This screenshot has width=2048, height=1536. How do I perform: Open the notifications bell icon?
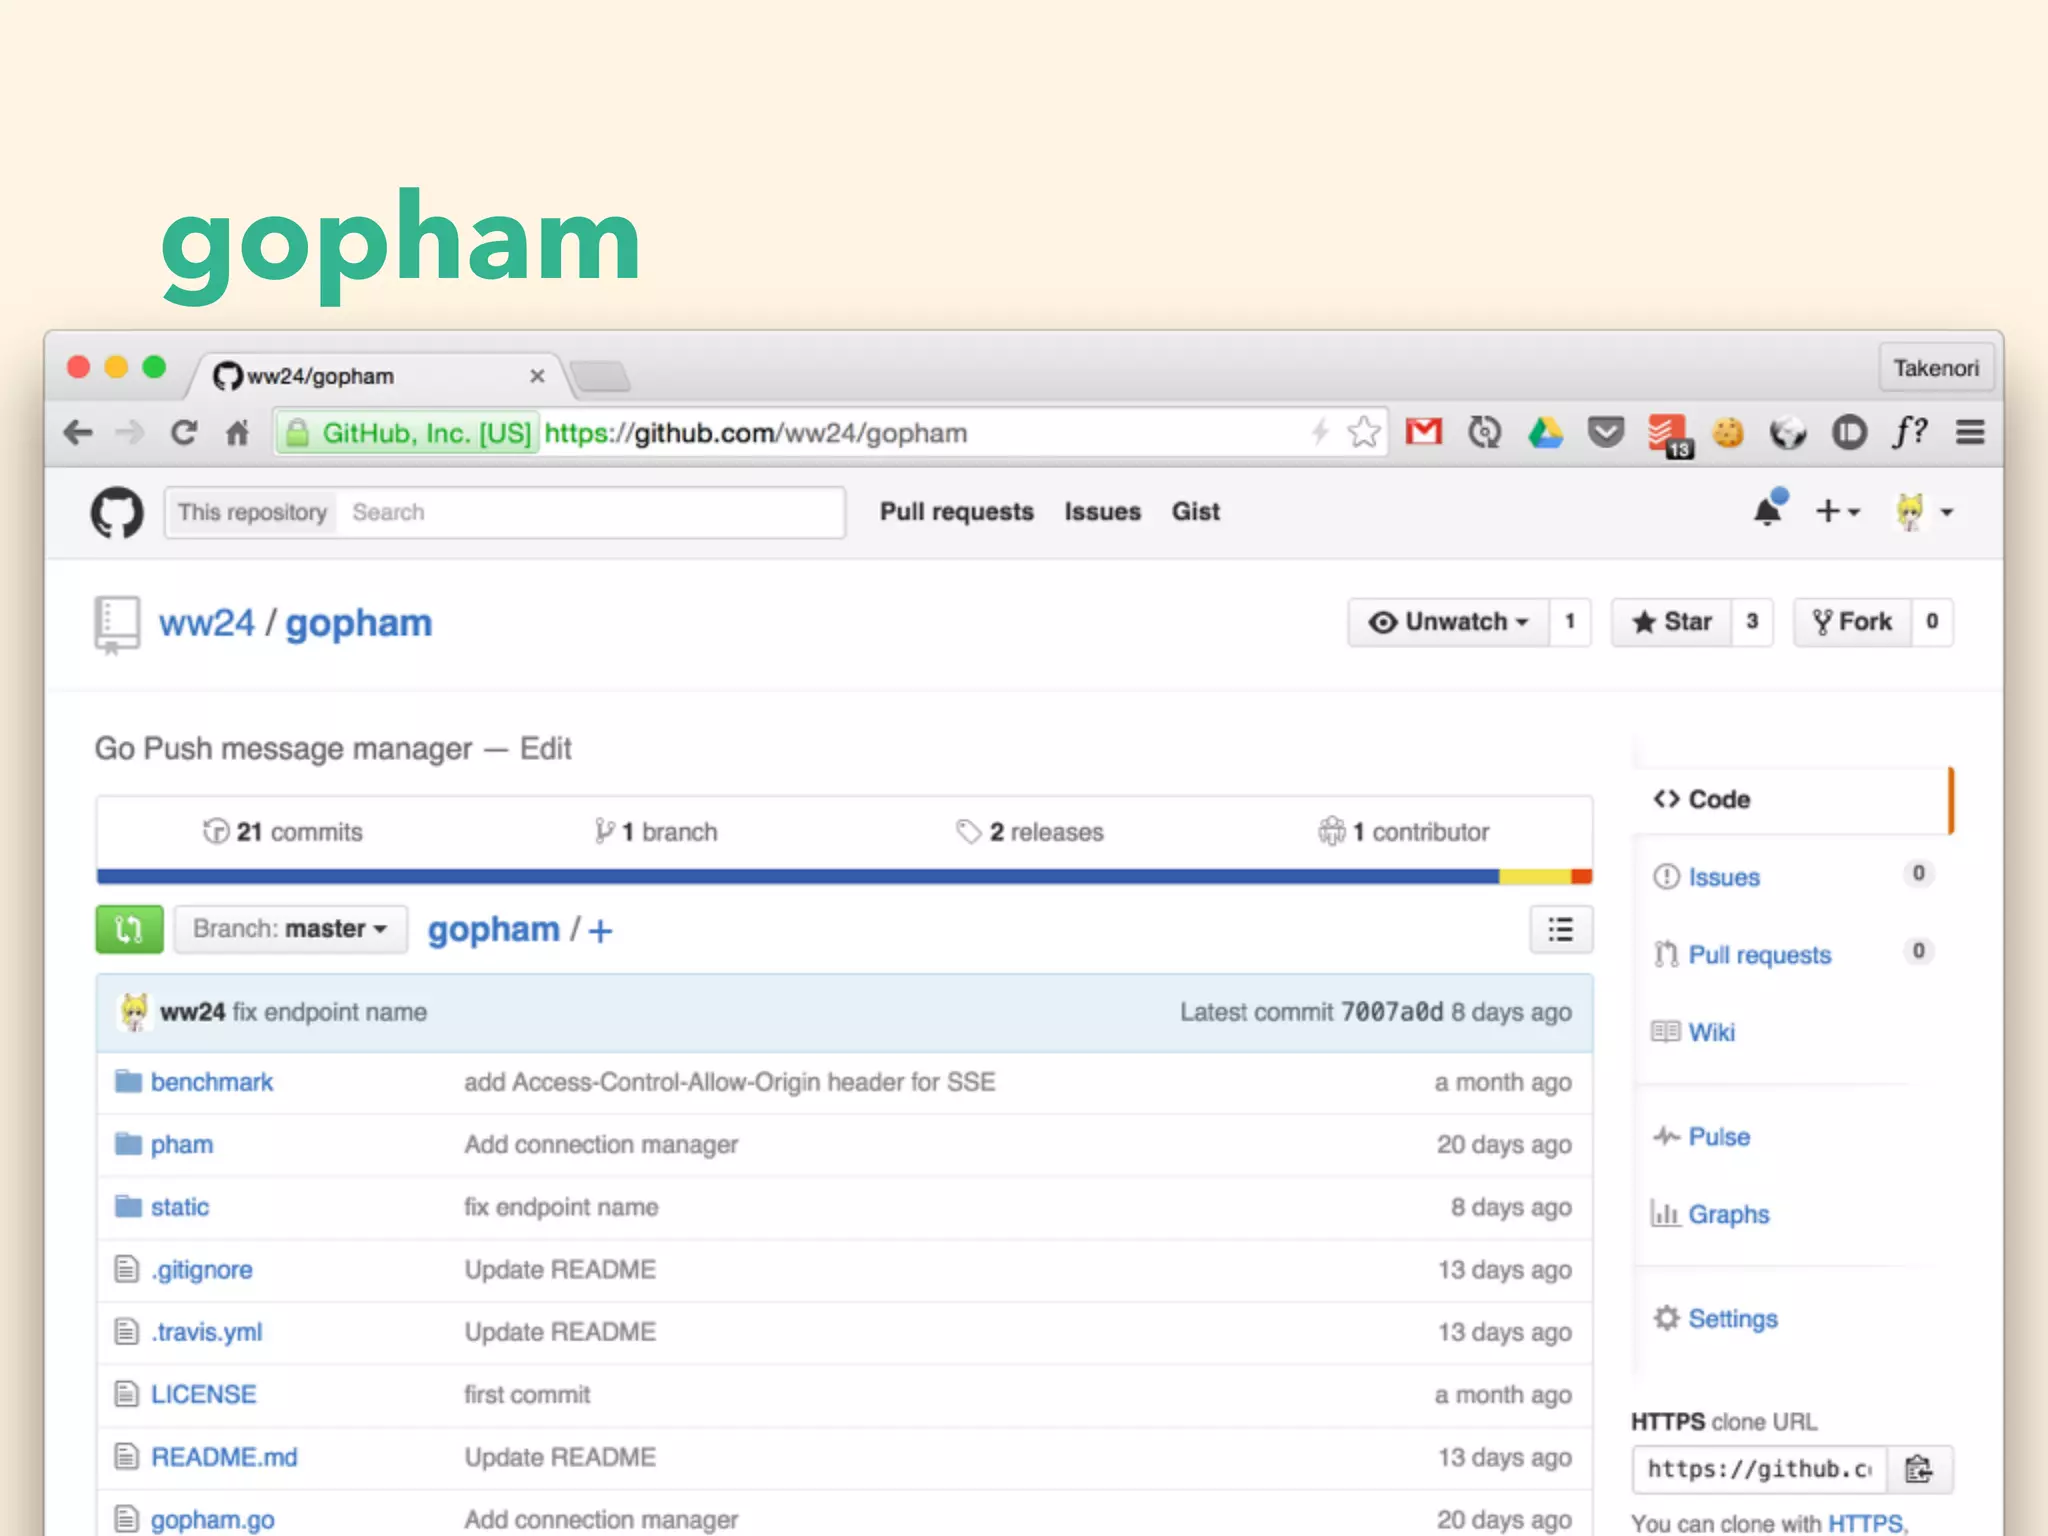point(1769,509)
